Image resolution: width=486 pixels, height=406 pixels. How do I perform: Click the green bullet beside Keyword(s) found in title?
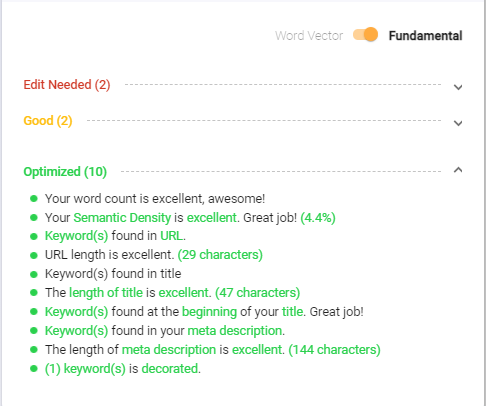pyautogui.click(x=34, y=274)
